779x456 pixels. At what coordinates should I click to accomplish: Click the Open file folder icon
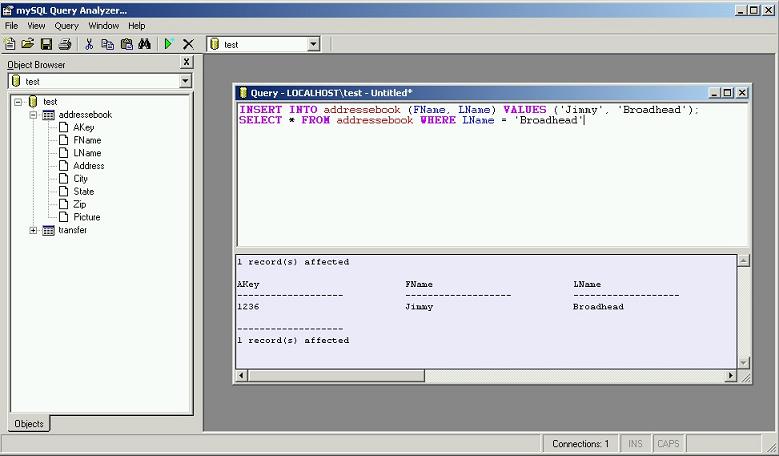click(x=28, y=44)
